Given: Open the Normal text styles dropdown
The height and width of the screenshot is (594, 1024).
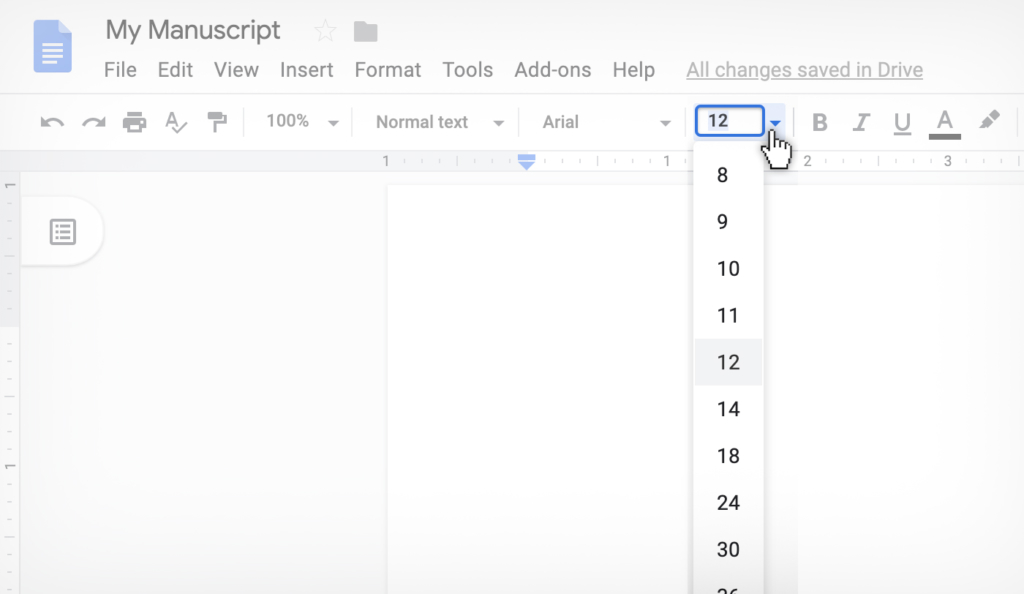Looking at the screenshot, I should [437, 121].
